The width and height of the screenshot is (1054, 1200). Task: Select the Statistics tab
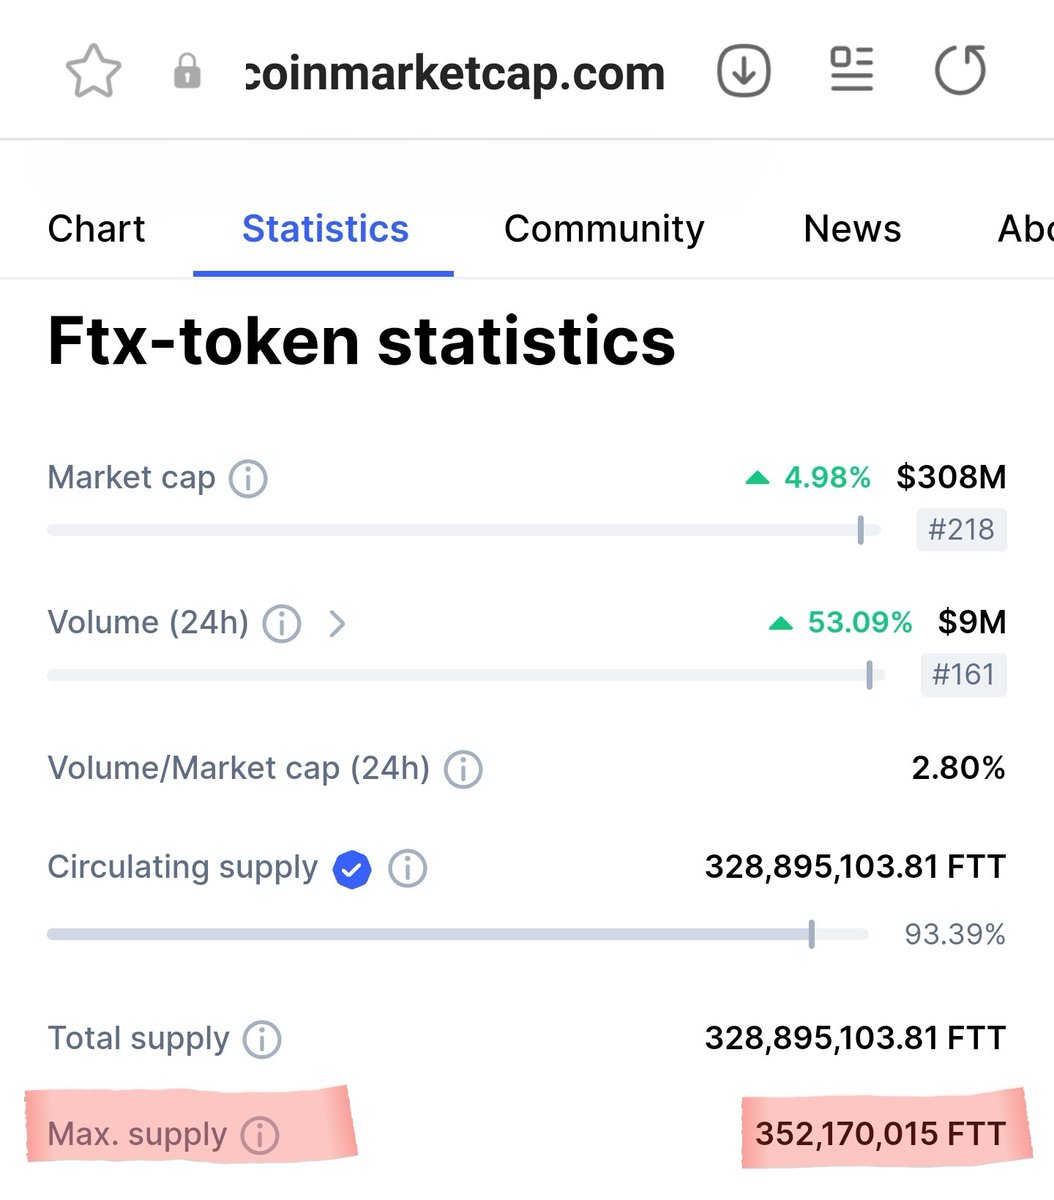coord(325,229)
